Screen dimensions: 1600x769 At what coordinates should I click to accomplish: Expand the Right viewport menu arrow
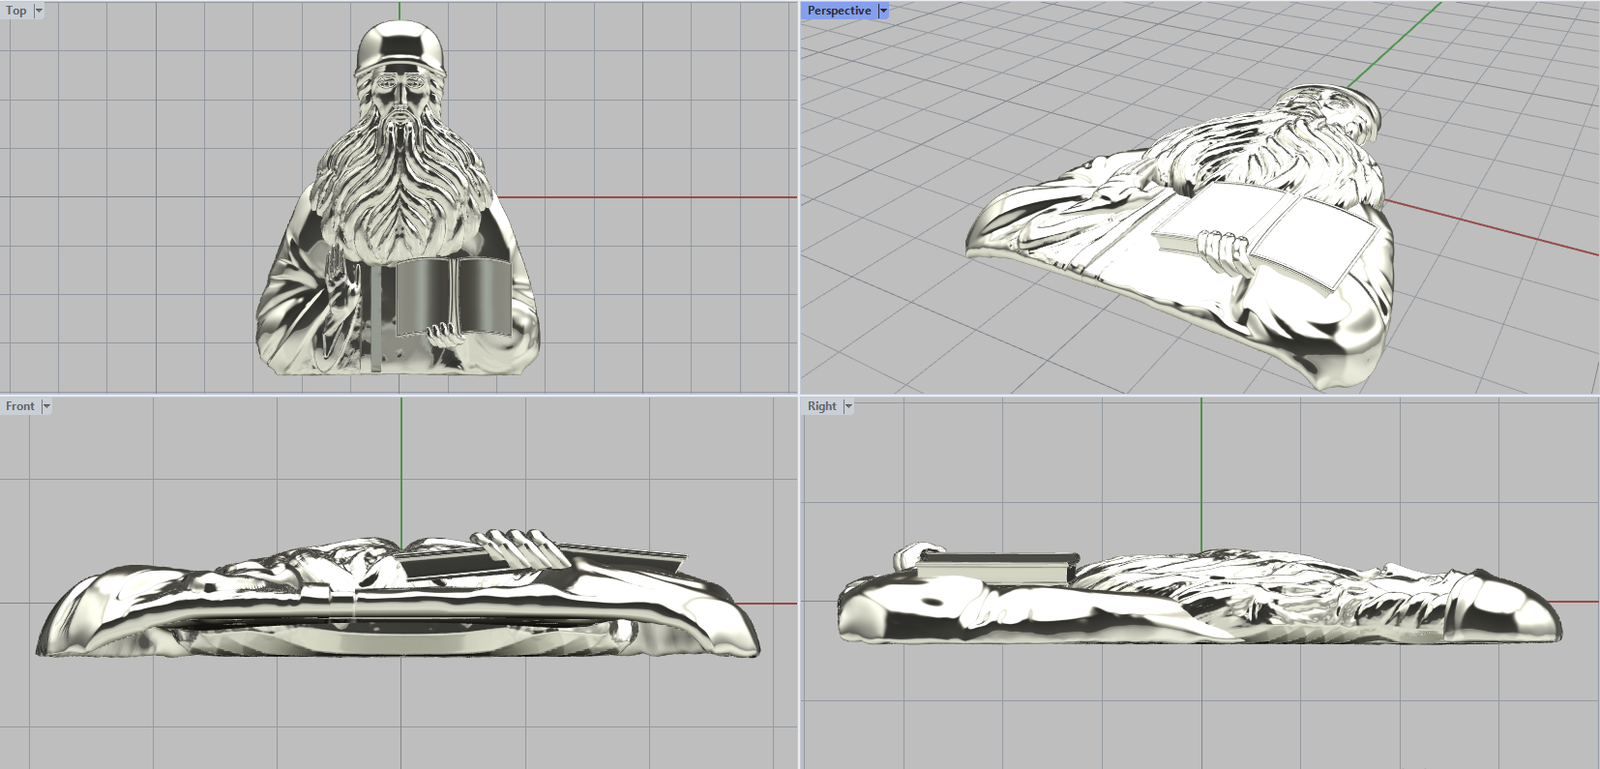click(848, 406)
